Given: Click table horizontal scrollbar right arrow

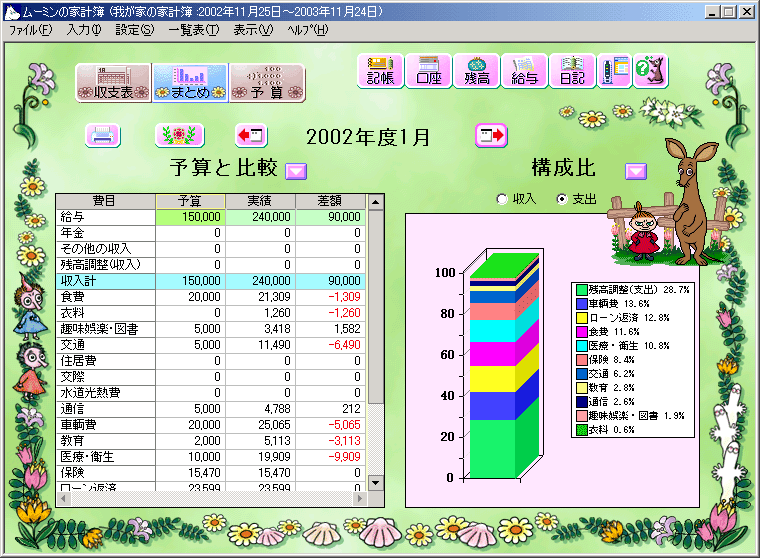Looking at the screenshot, I should click(359, 498).
